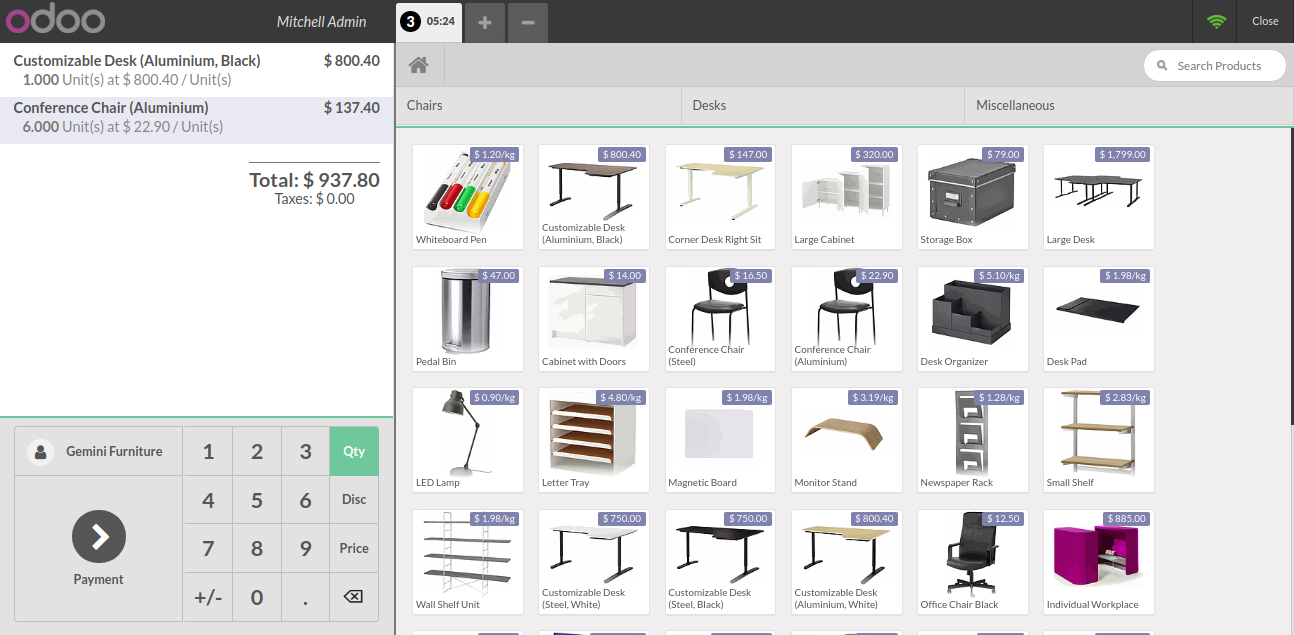Add Corner Desk Right Sit product
1294x635 pixels.
click(x=720, y=197)
